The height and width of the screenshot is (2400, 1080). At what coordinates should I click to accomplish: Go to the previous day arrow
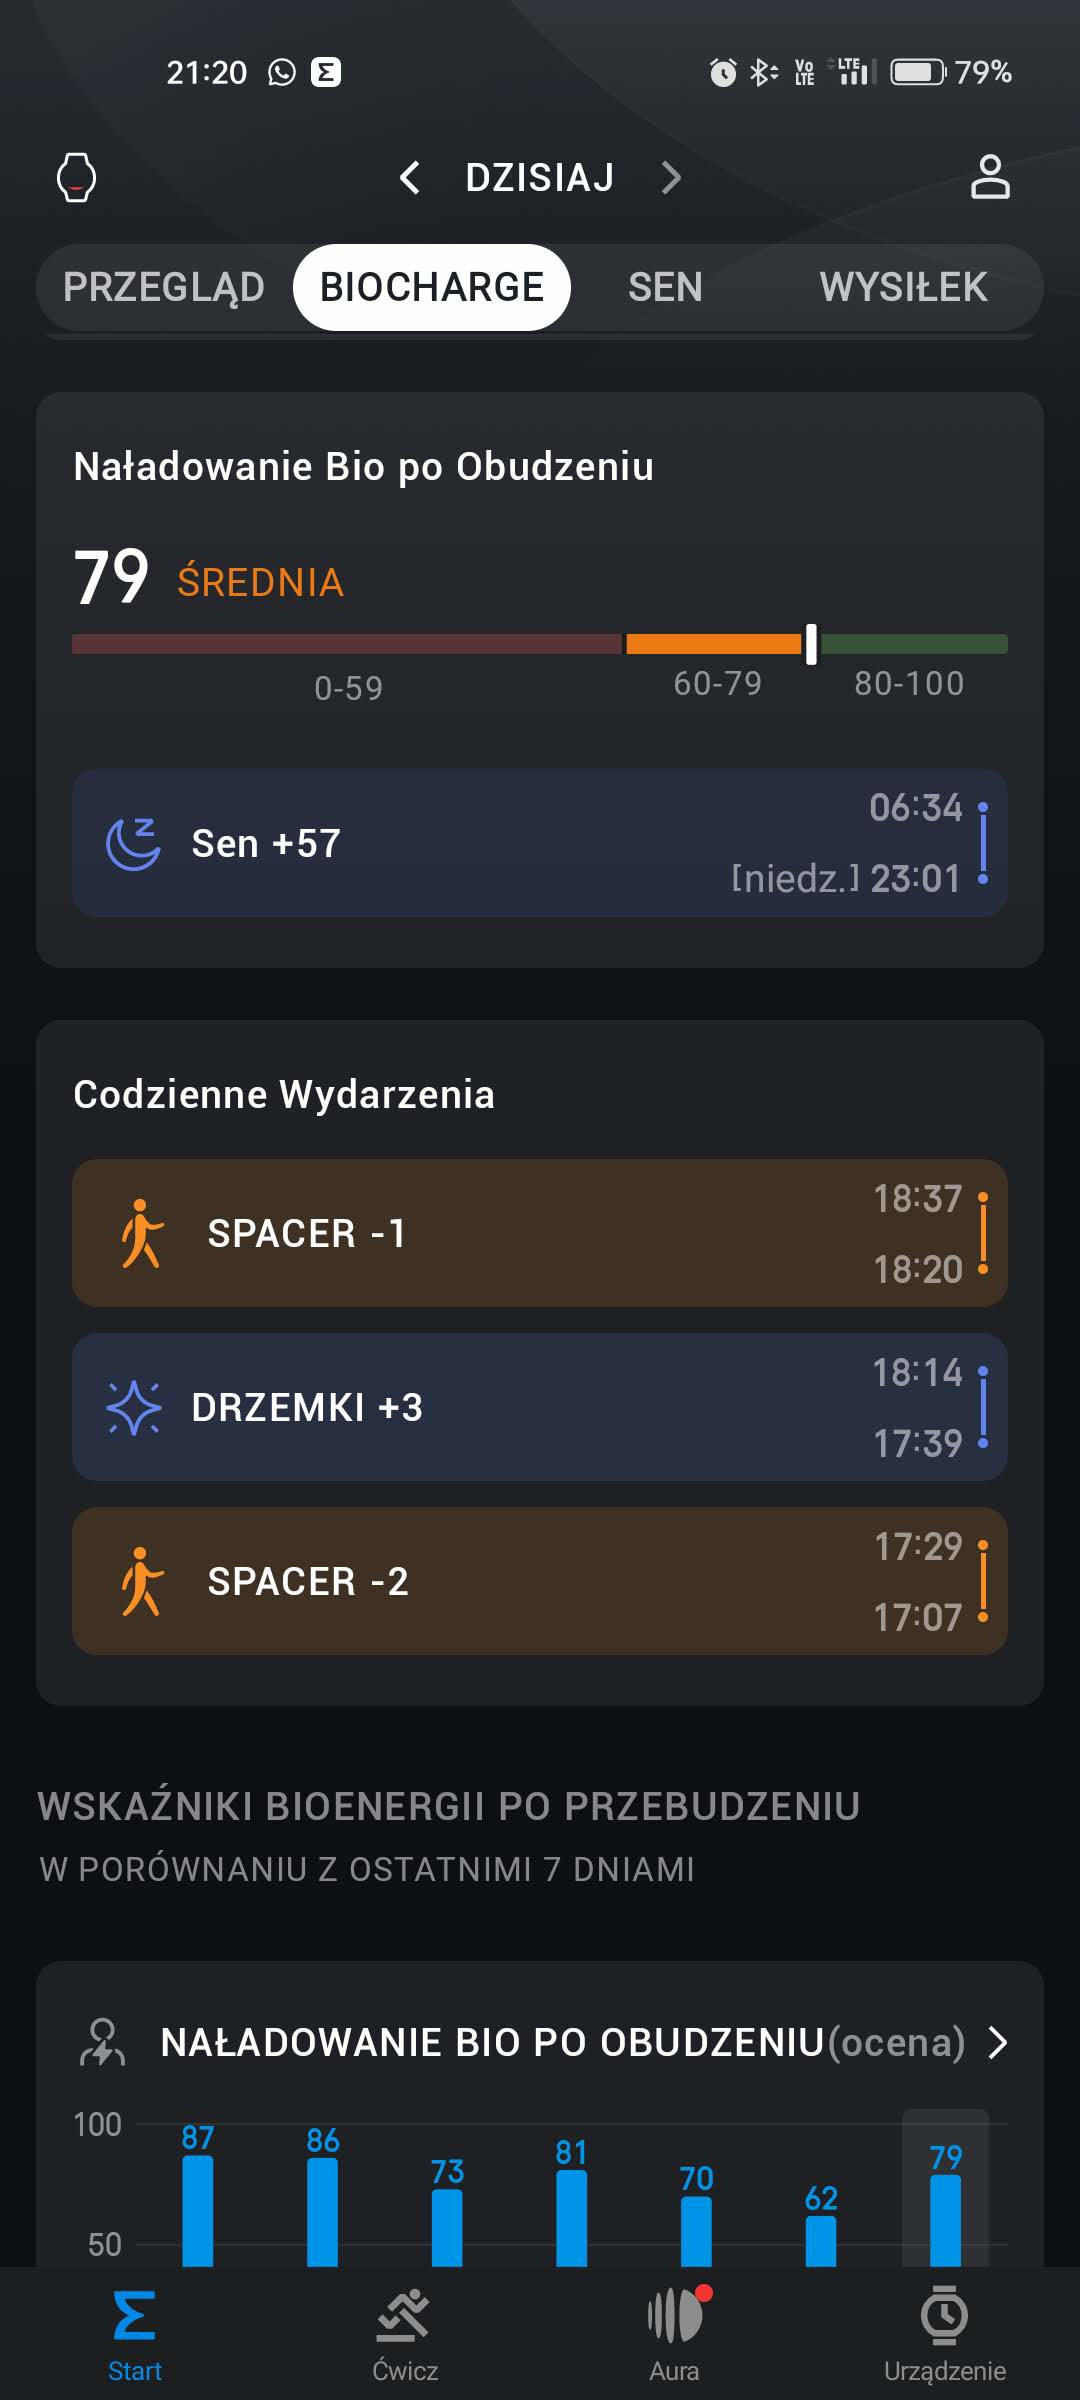410,178
